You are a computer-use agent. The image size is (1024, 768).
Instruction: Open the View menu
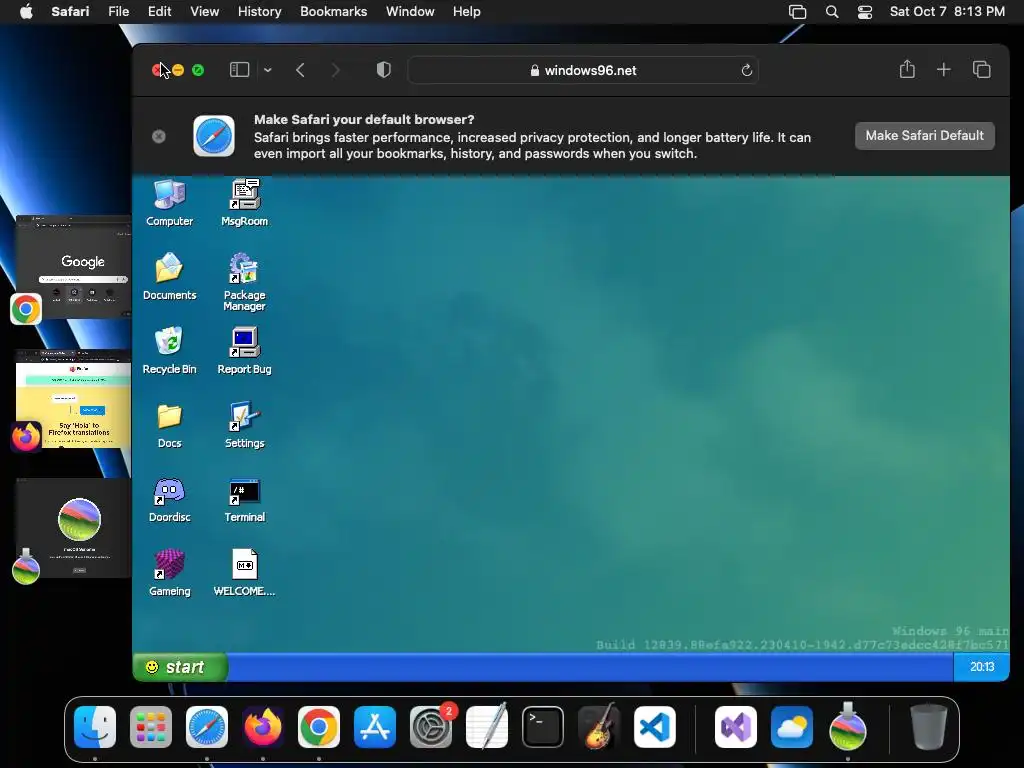click(204, 12)
